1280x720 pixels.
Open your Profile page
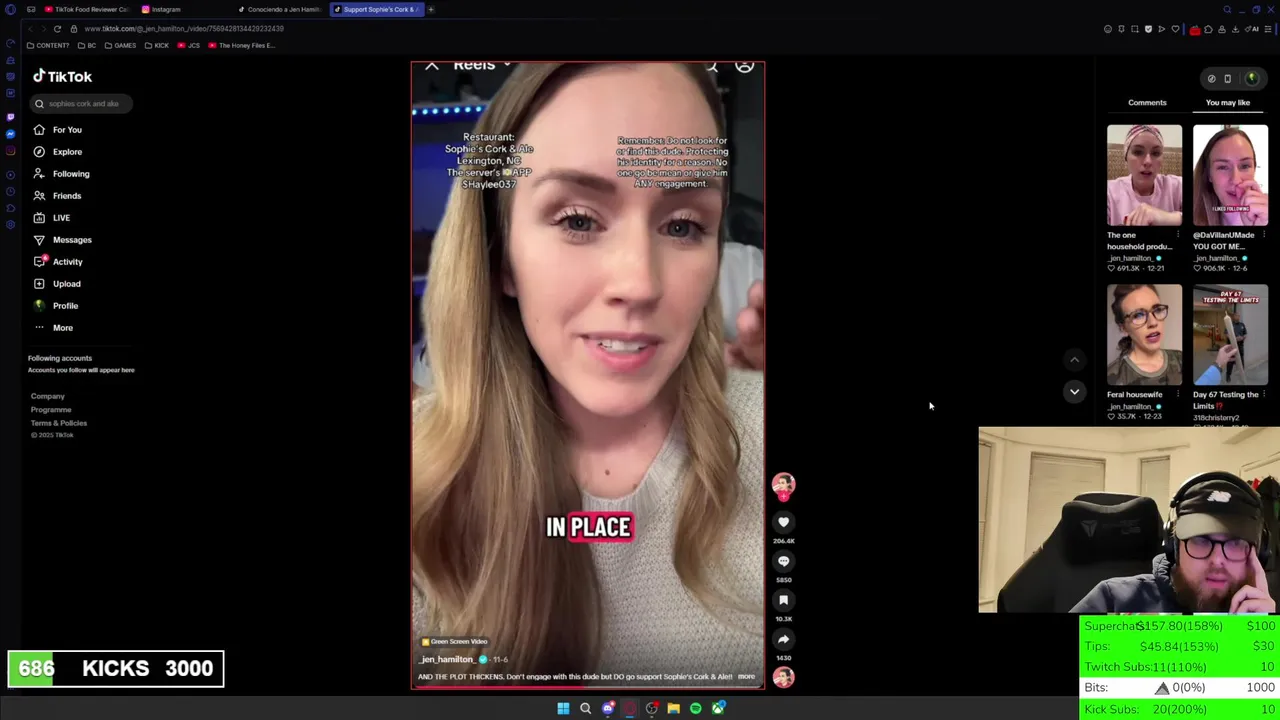56,306
